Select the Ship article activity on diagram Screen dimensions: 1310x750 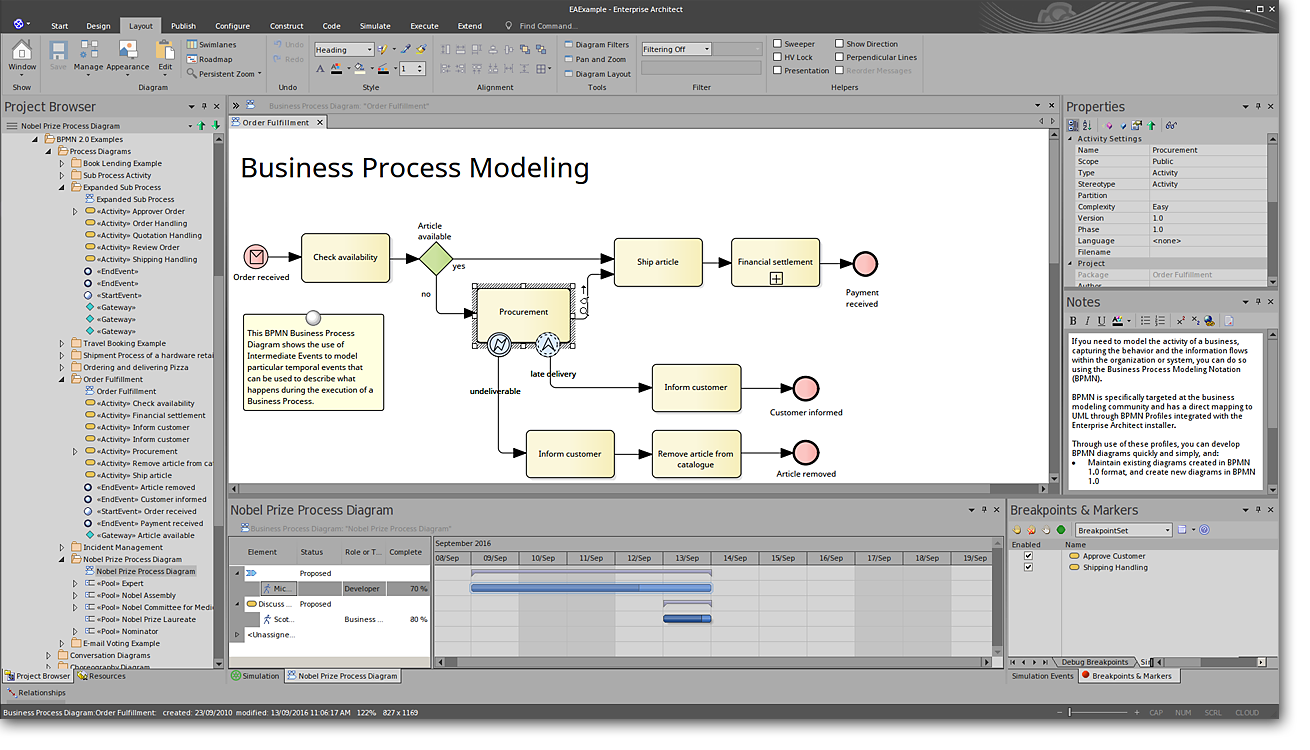coord(658,262)
